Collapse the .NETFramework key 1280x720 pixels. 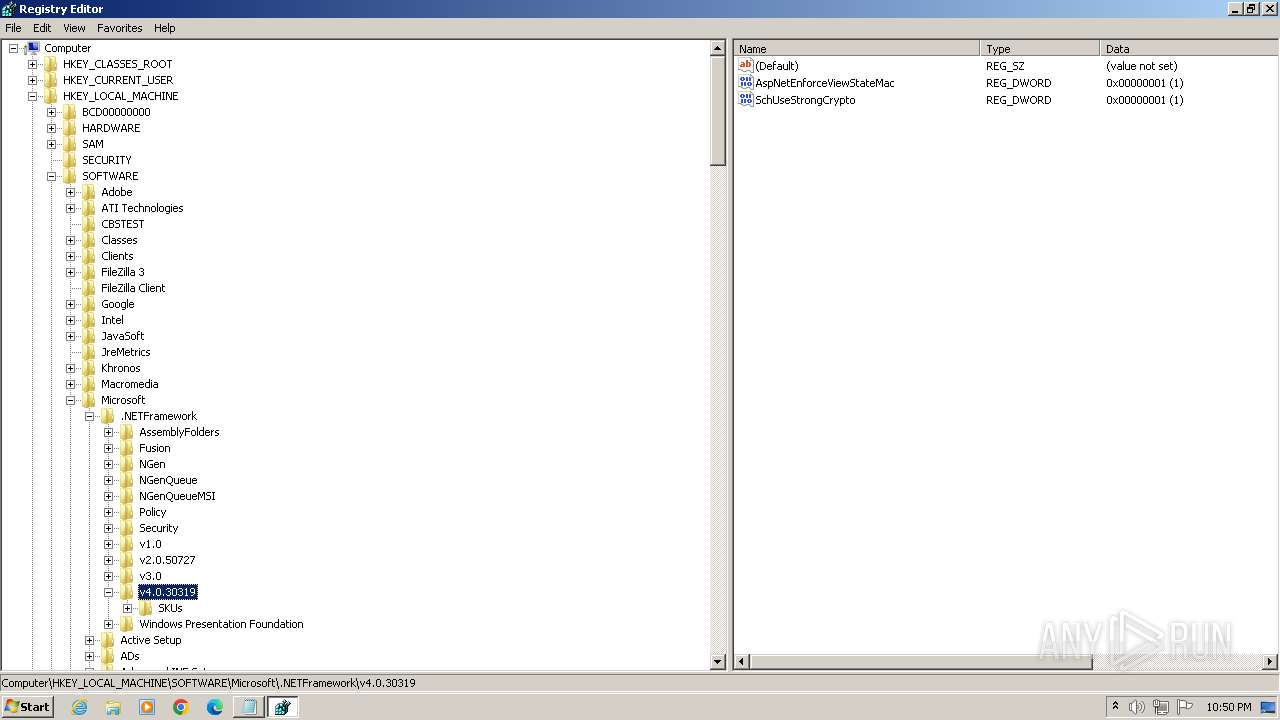pyautogui.click(x=89, y=416)
